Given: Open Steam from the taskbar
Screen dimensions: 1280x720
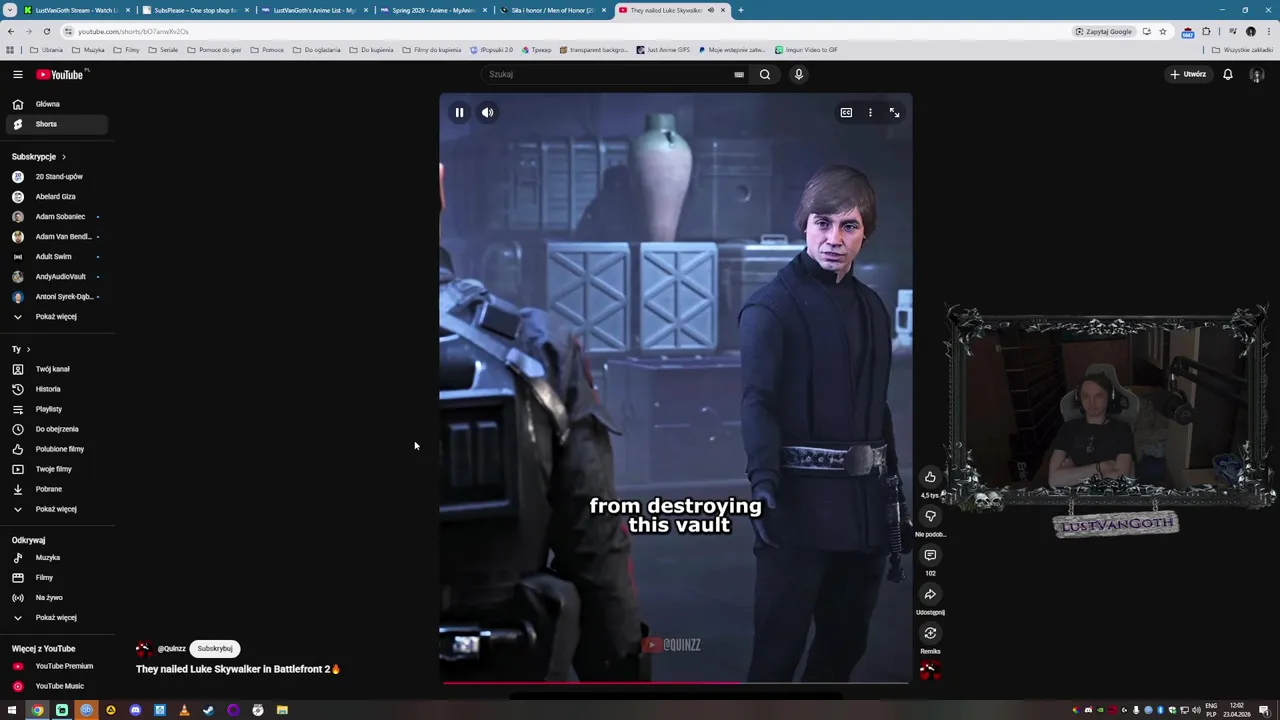Looking at the screenshot, I should click(208, 710).
